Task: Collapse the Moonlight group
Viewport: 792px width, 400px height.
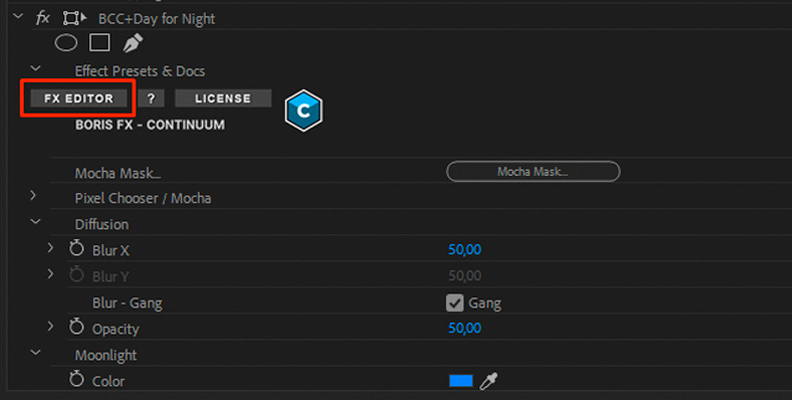Action: coord(35,353)
